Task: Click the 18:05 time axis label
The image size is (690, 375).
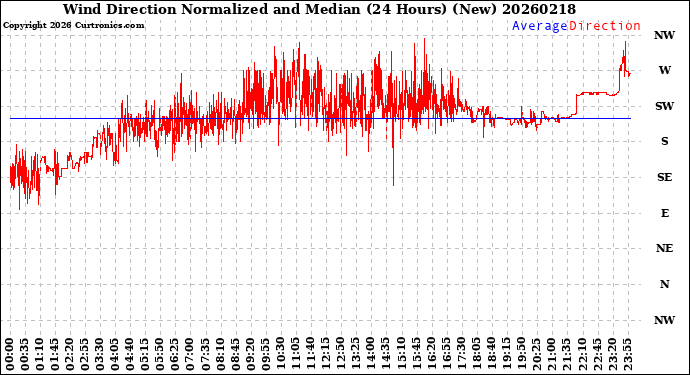Action: coord(477,355)
